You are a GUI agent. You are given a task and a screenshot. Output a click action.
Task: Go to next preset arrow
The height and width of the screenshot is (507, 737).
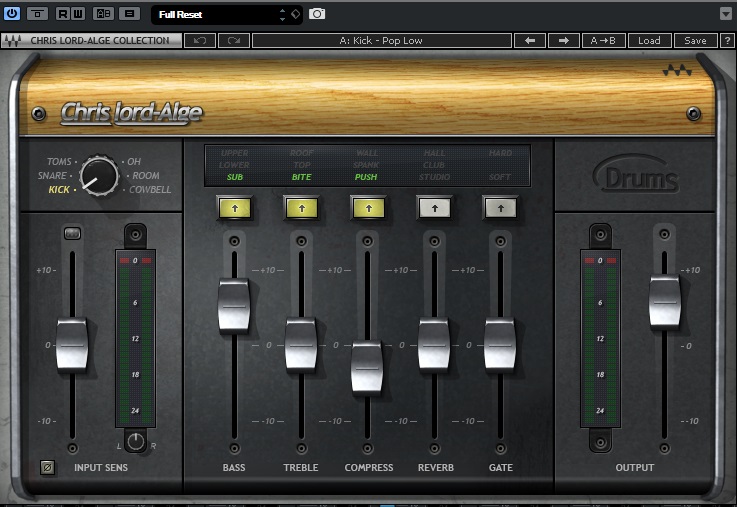click(564, 40)
